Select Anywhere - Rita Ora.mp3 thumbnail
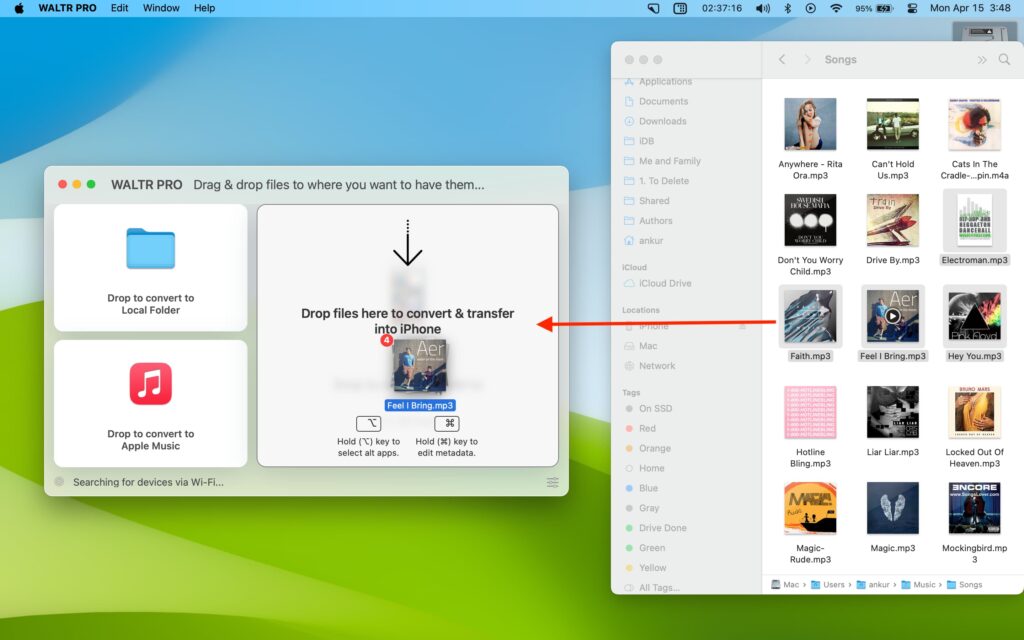This screenshot has height=640, width=1024. 810,124
